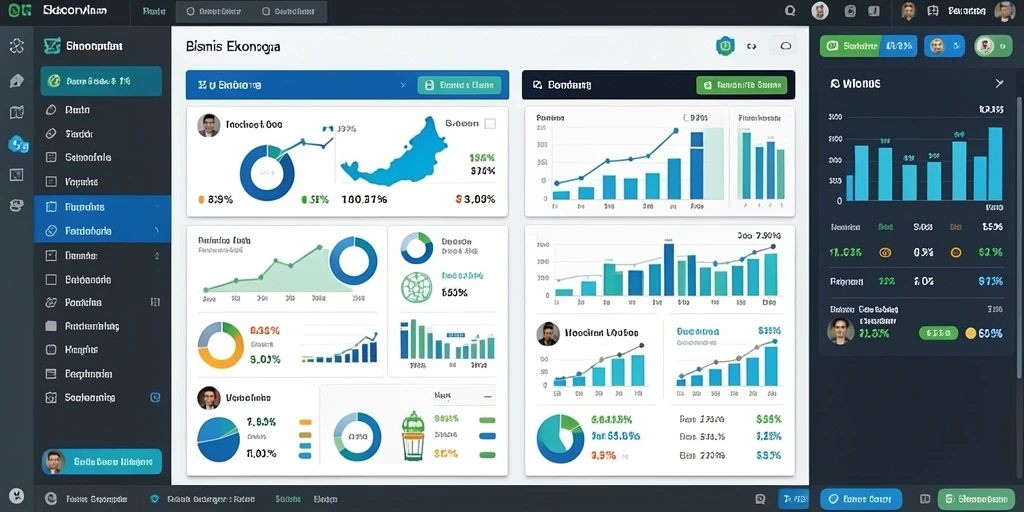1024x512 pixels.
Task: Click the green button in dark section header
Action: point(741,85)
